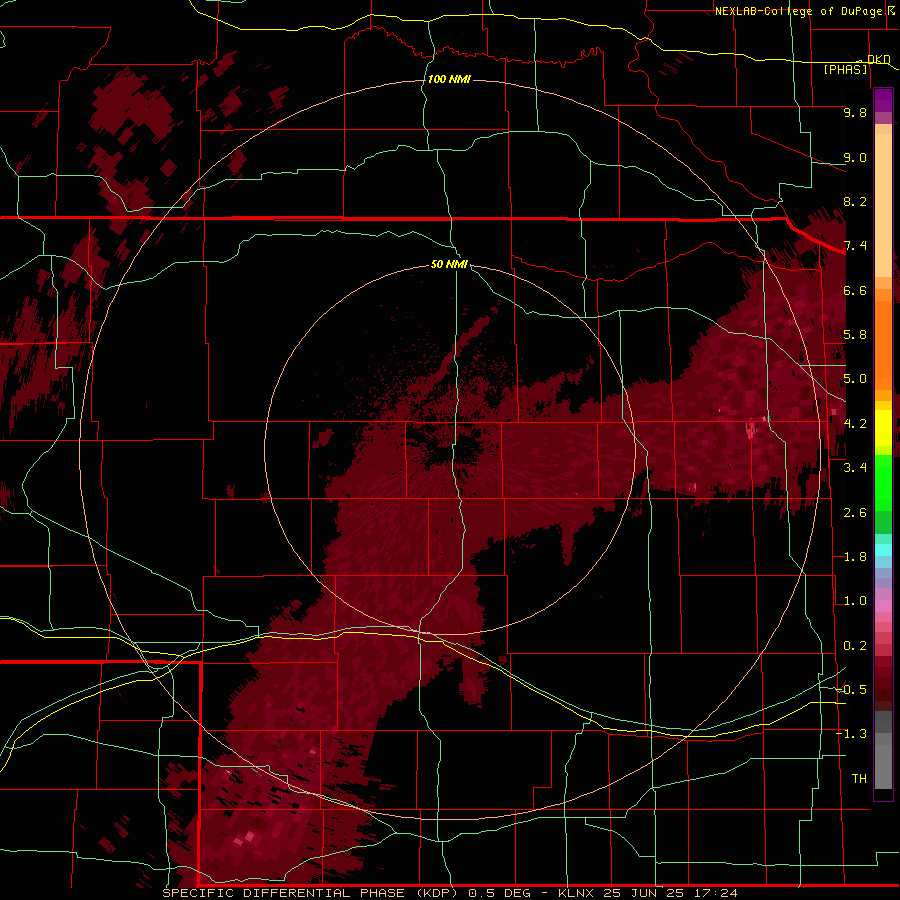Image resolution: width=900 pixels, height=900 pixels.
Task: Click the 5.0 scale label
Action: [x=855, y=379]
